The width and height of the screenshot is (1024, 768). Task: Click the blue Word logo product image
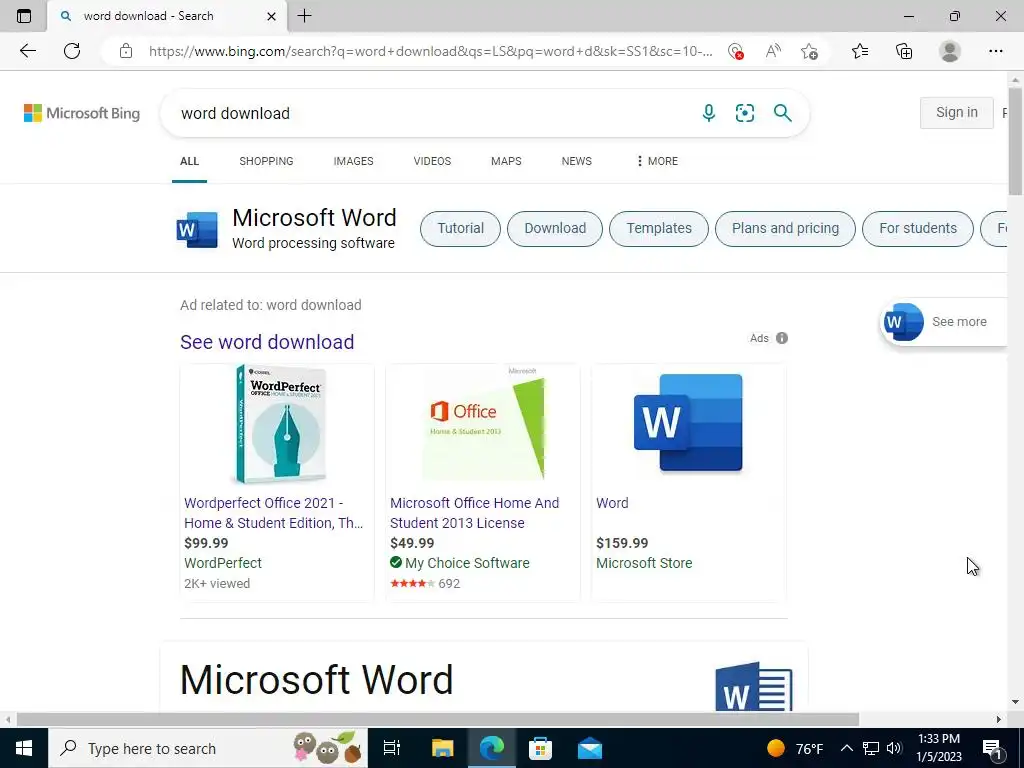688,423
